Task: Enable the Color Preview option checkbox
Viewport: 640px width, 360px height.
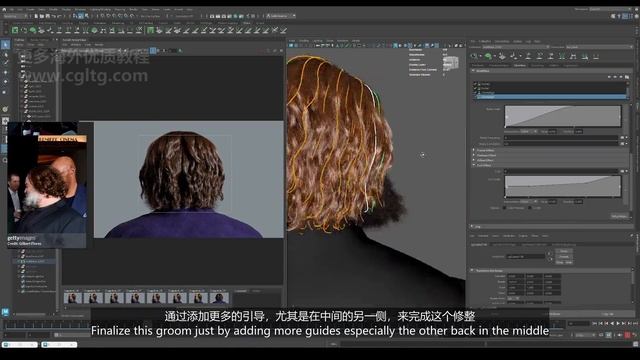Action: point(504,208)
